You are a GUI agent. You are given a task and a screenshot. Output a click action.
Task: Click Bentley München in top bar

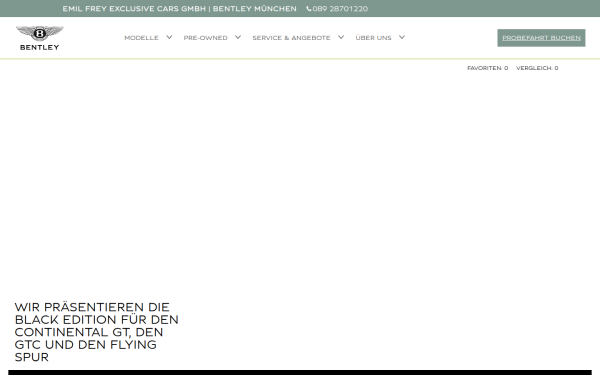(x=254, y=9)
